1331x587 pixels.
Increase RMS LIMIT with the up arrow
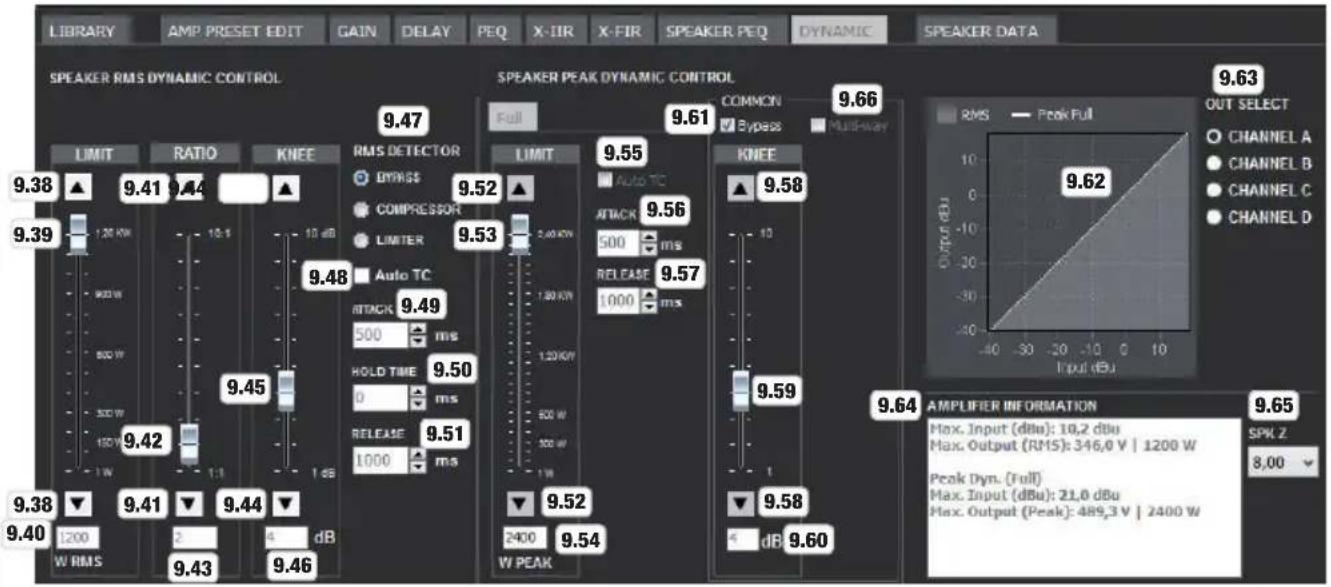coord(79,186)
